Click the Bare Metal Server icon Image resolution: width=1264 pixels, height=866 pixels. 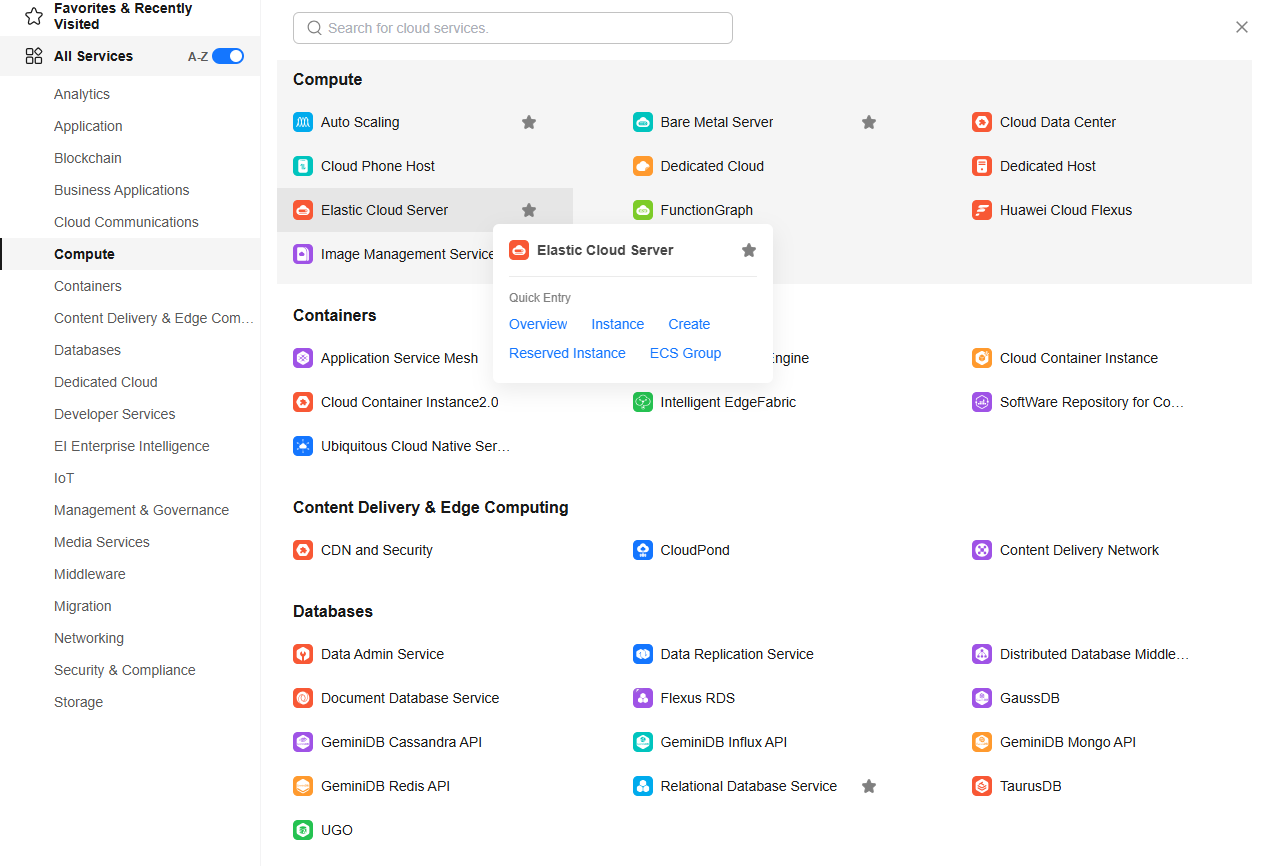point(643,122)
